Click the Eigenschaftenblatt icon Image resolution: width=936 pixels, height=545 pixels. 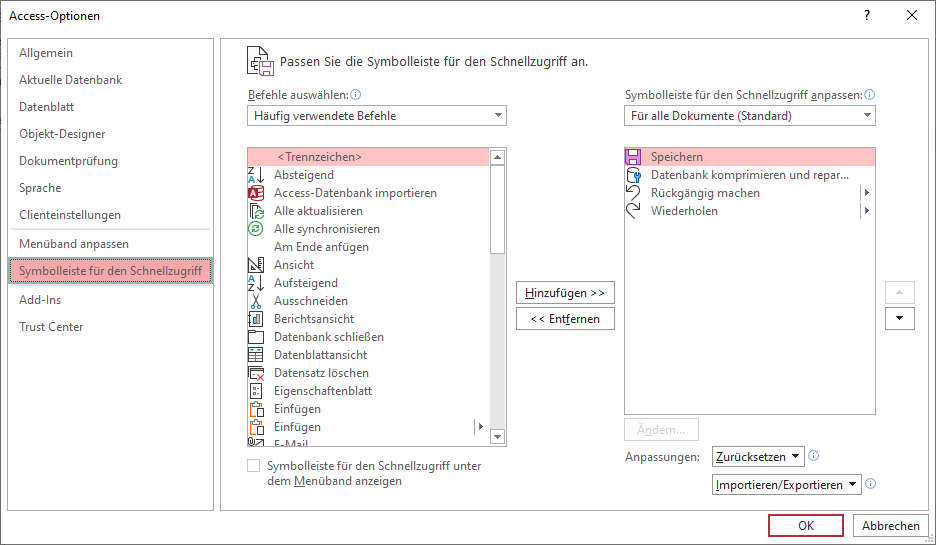point(255,390)
